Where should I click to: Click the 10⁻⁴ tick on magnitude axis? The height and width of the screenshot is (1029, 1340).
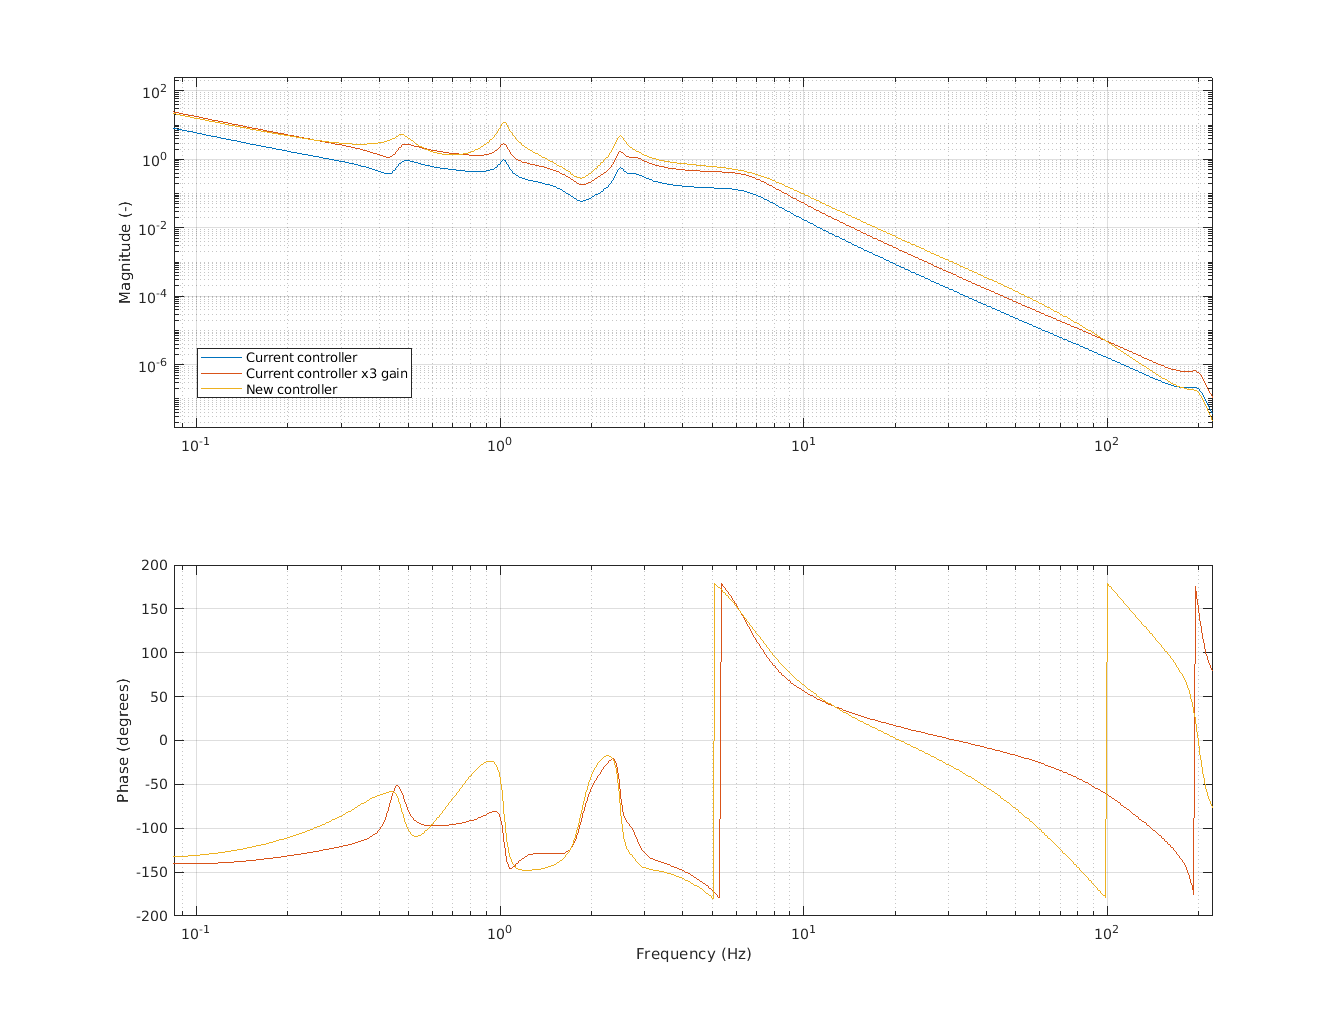tap(153, 298)
